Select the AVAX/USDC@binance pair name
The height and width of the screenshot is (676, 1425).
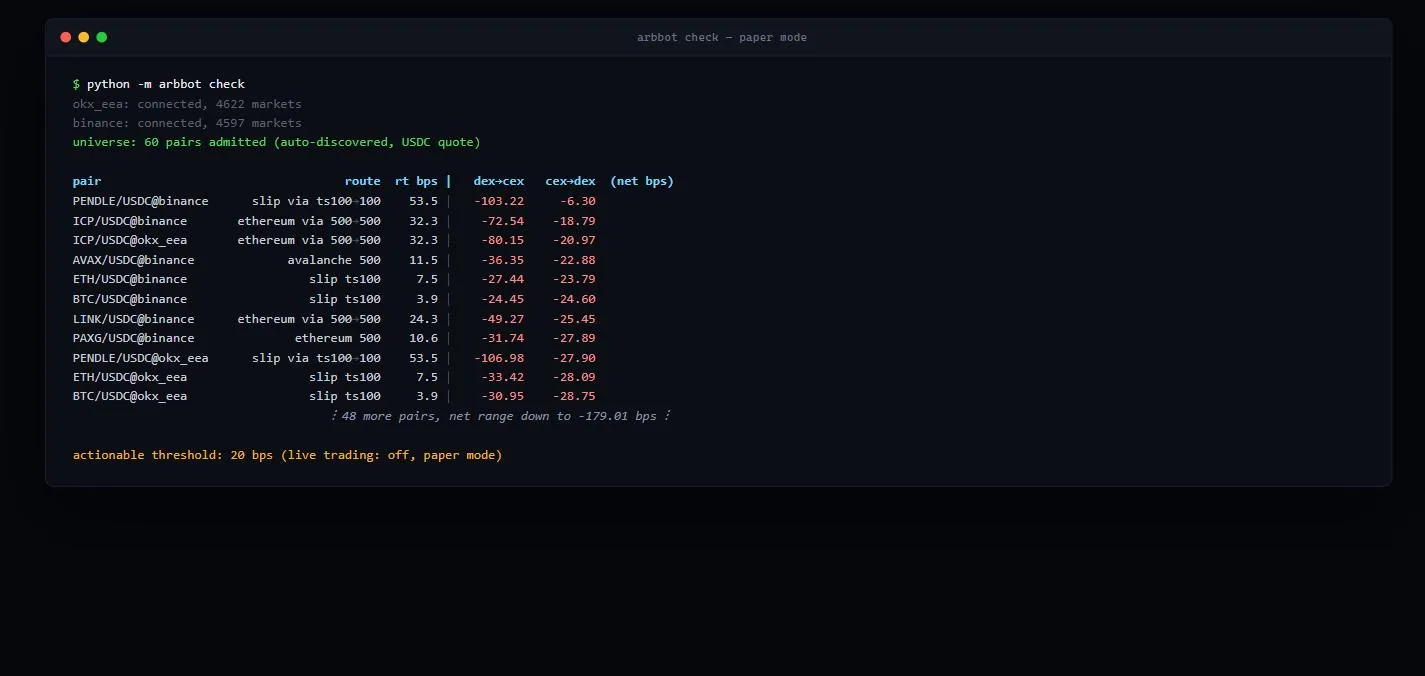coord(134,260)
